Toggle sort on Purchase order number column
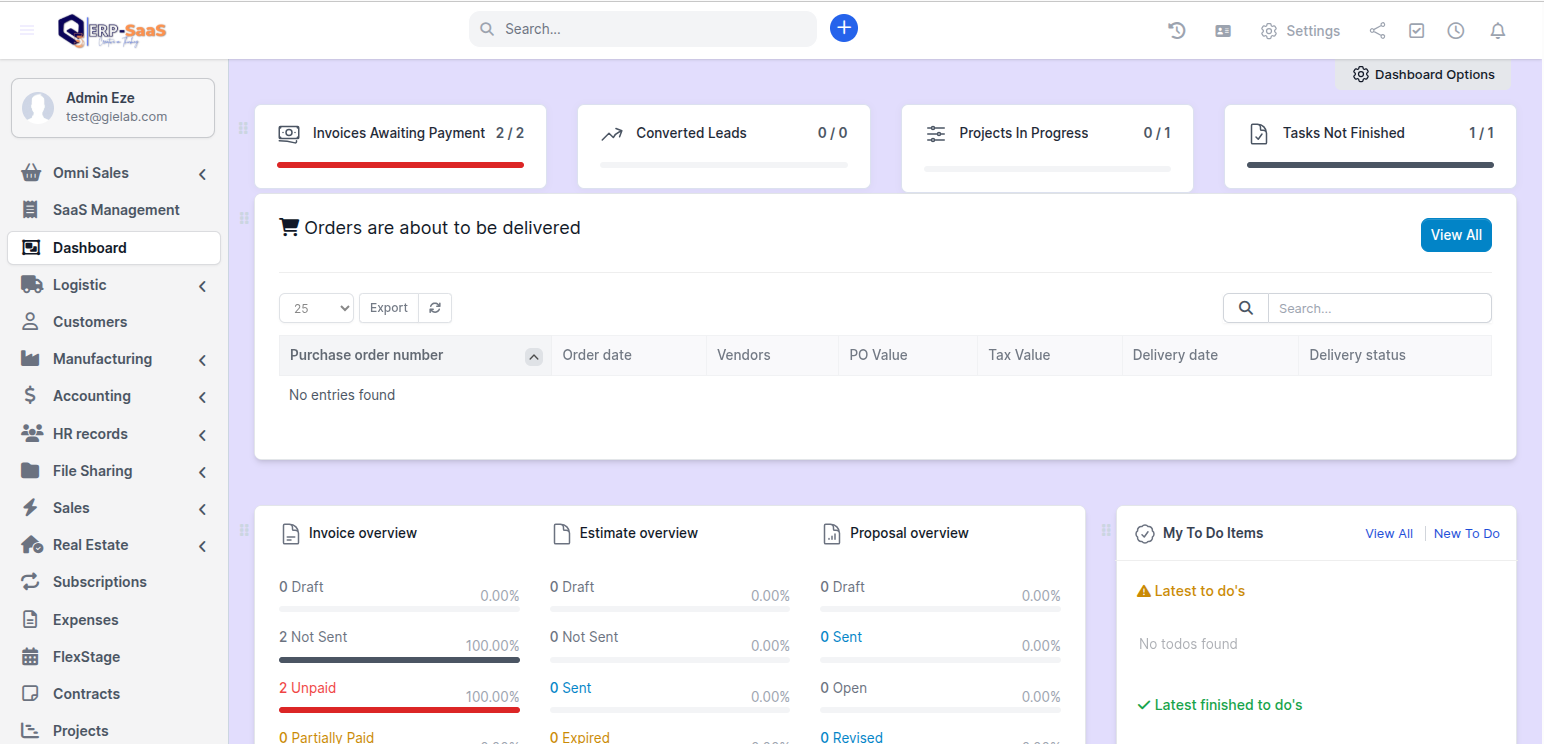 tap(533, 356)
